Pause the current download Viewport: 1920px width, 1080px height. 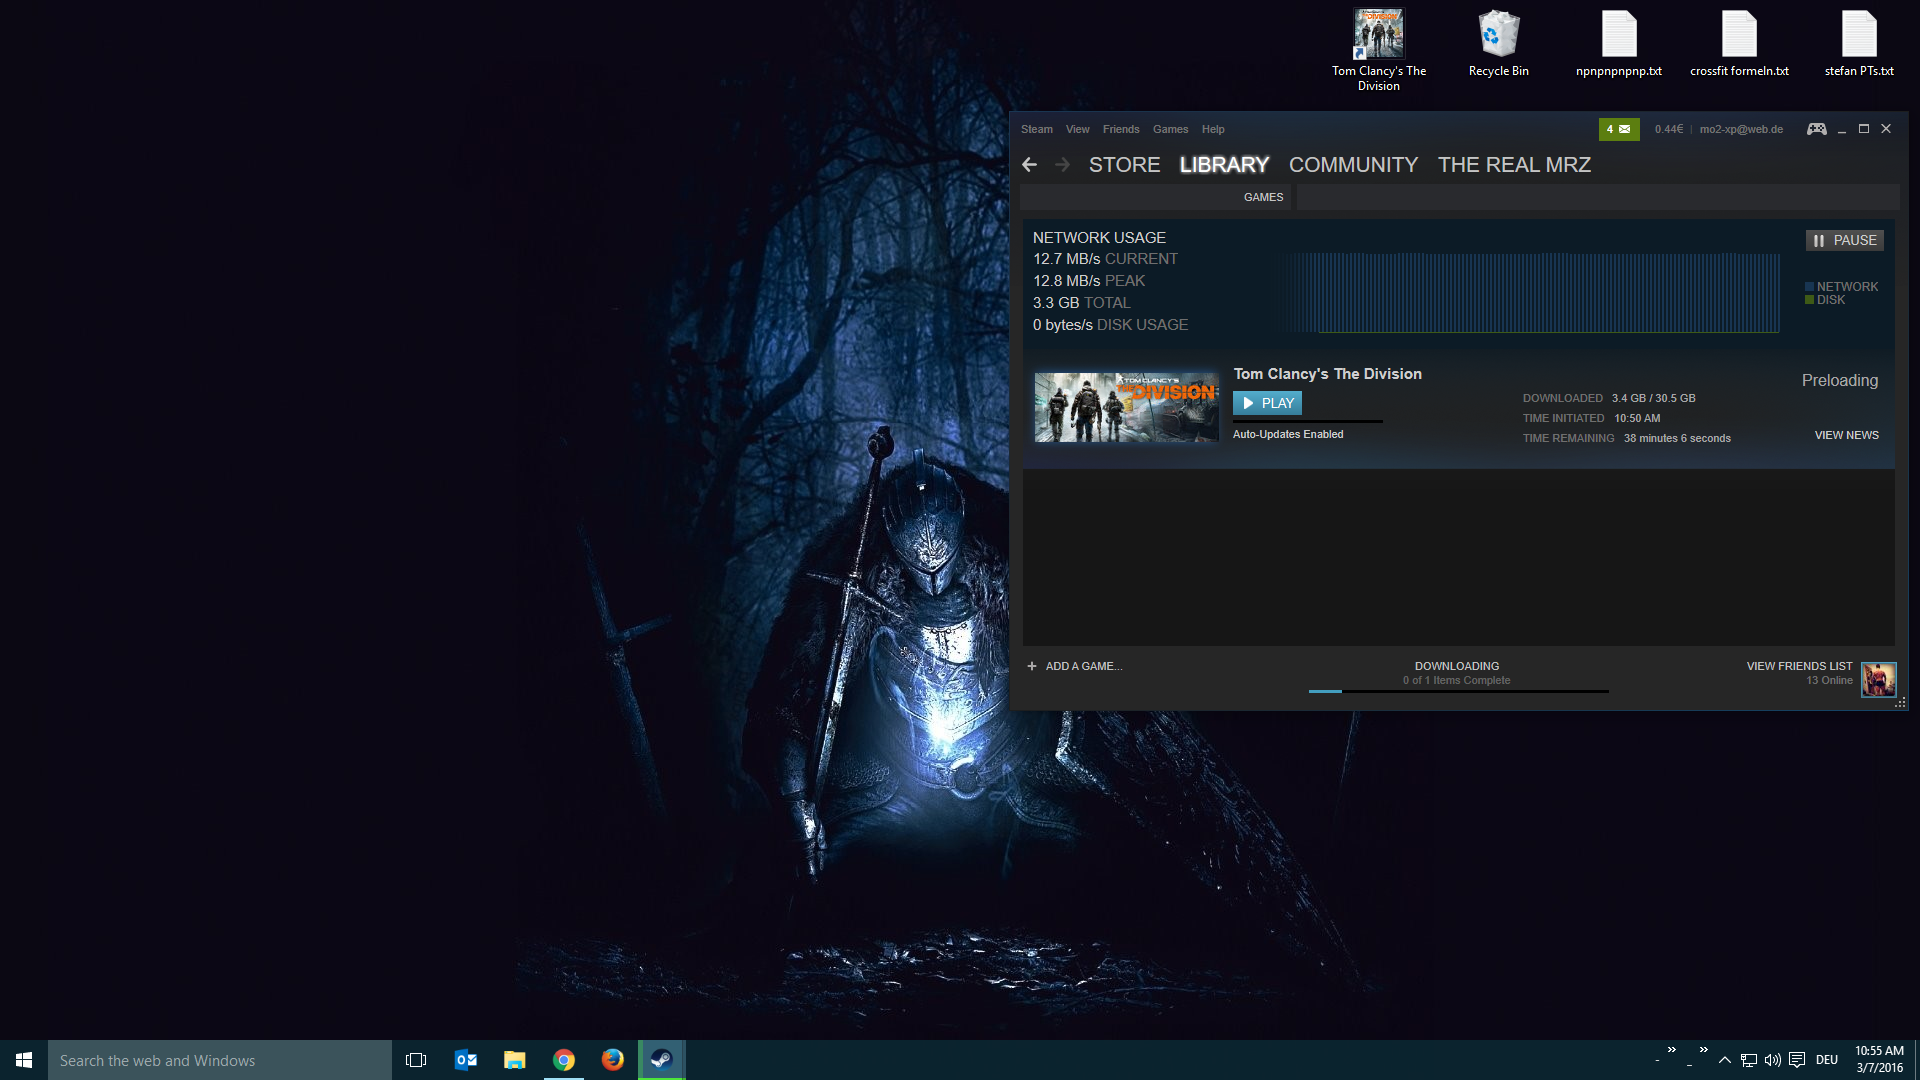[1844, 240]
